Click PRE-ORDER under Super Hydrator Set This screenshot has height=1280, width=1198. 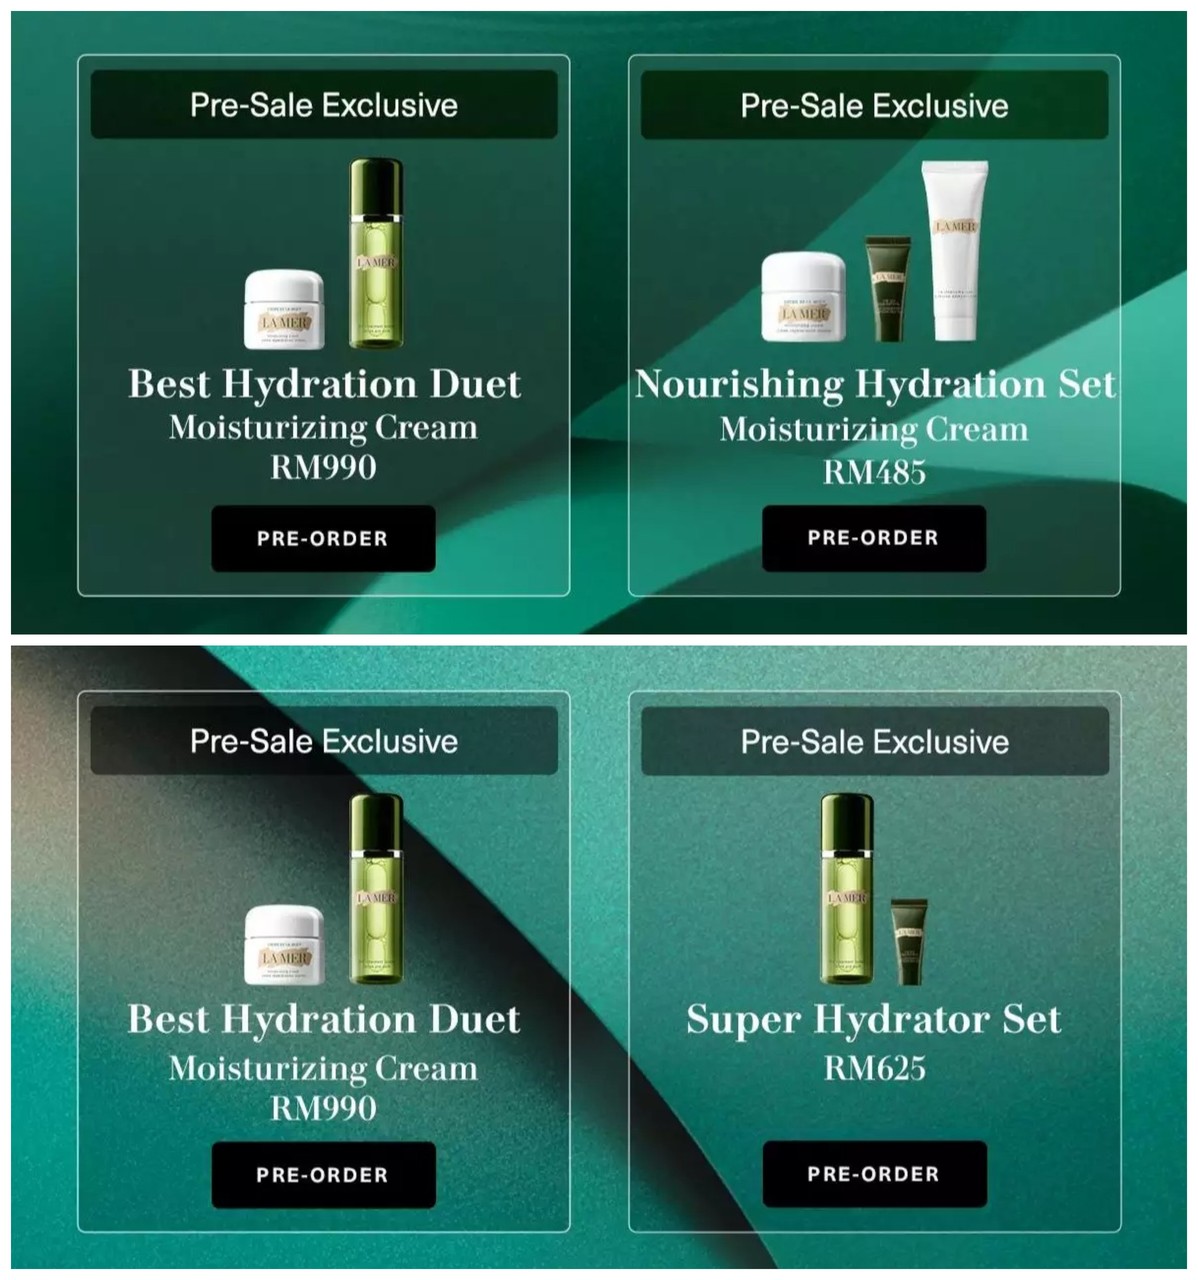pyautogui.click(x=874, y=1174)
